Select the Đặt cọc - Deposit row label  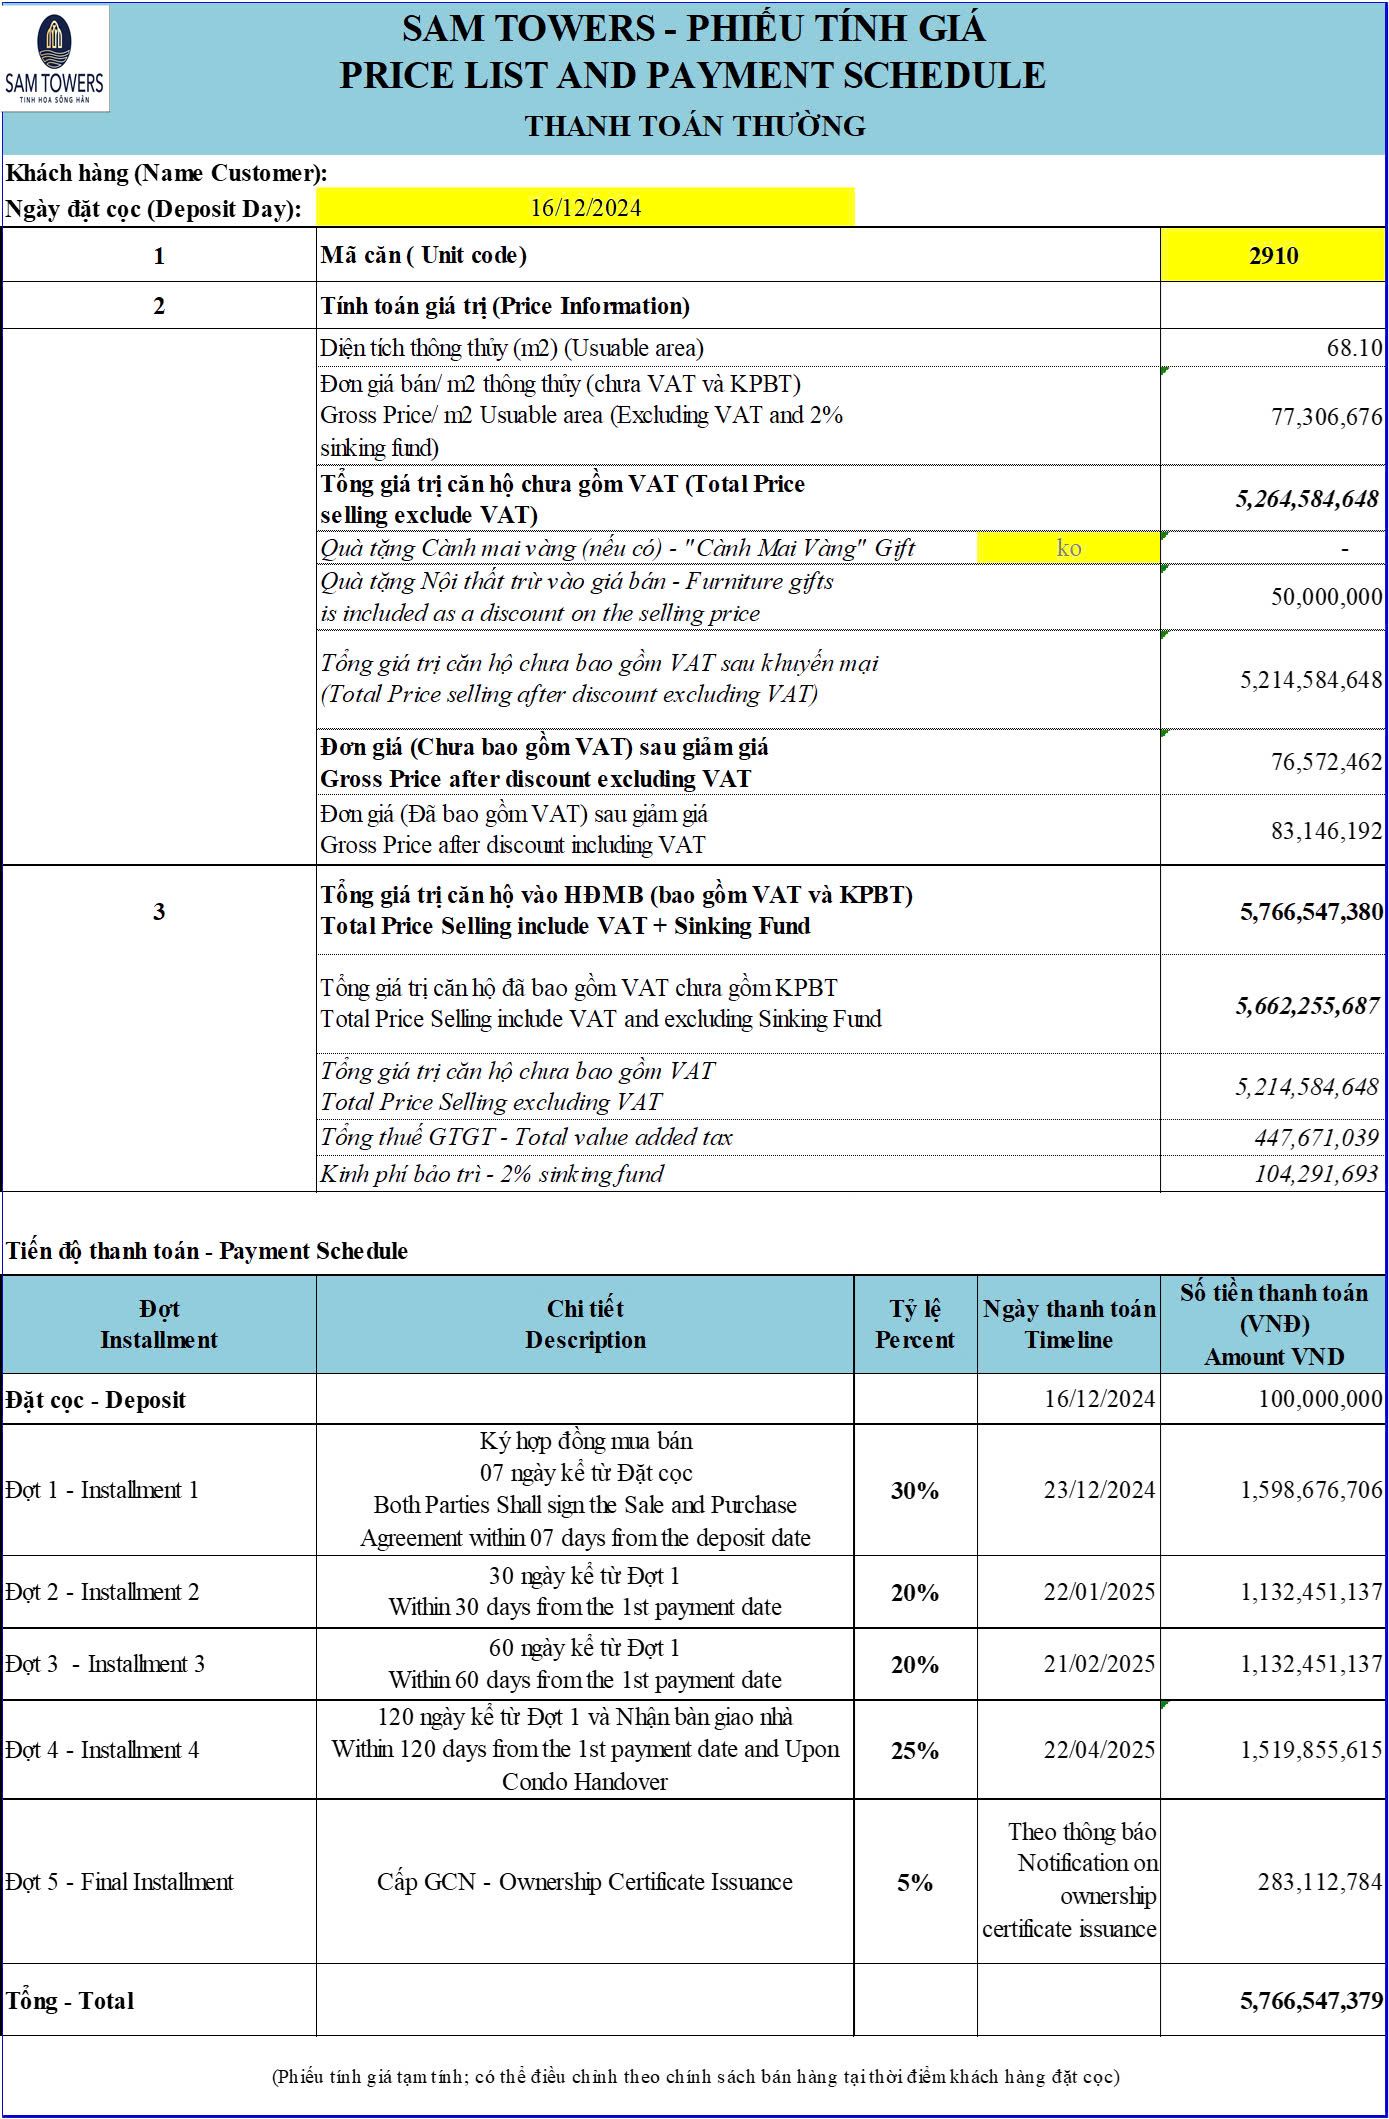96,1400
